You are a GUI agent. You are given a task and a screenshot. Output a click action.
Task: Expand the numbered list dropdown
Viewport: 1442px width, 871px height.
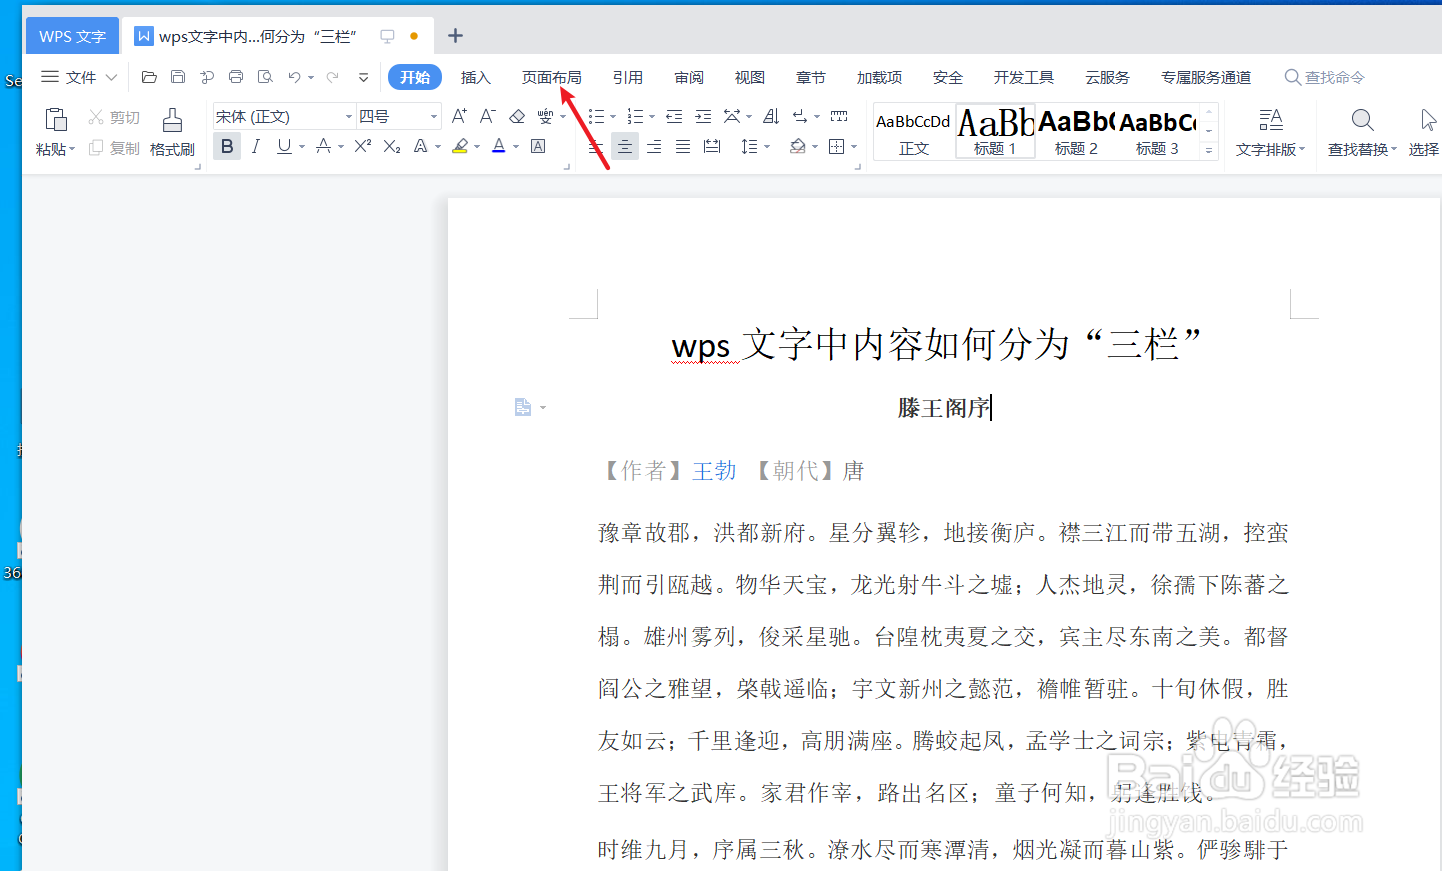pyautogui.click(x=652, y=117)
